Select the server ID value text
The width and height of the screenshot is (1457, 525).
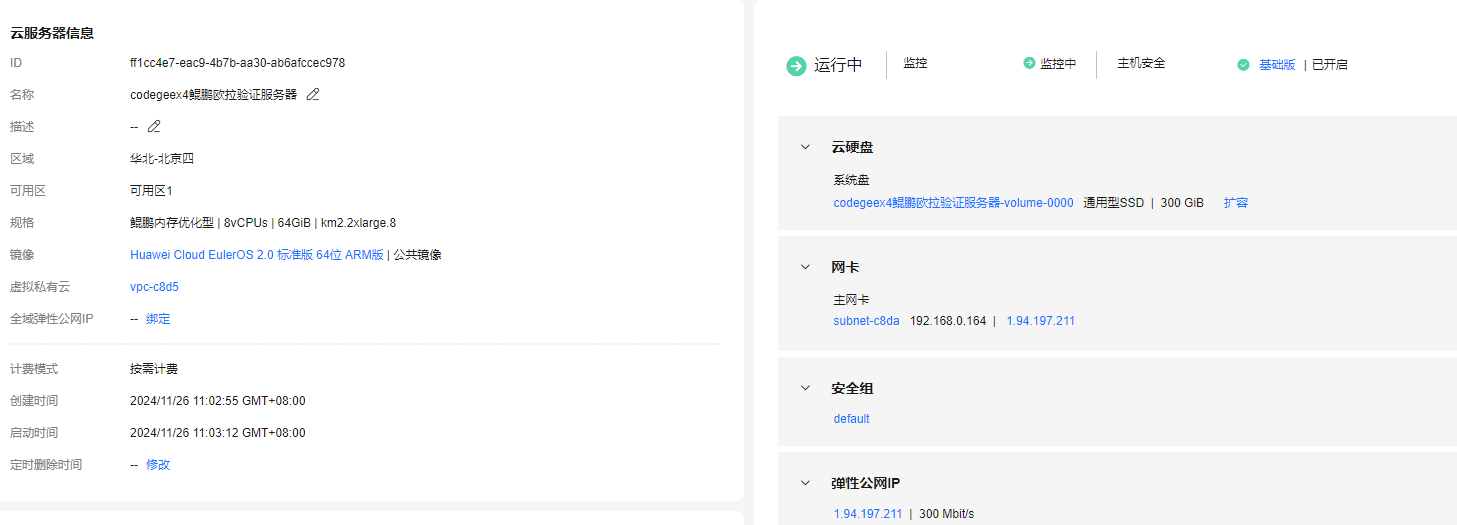(238, 62)
